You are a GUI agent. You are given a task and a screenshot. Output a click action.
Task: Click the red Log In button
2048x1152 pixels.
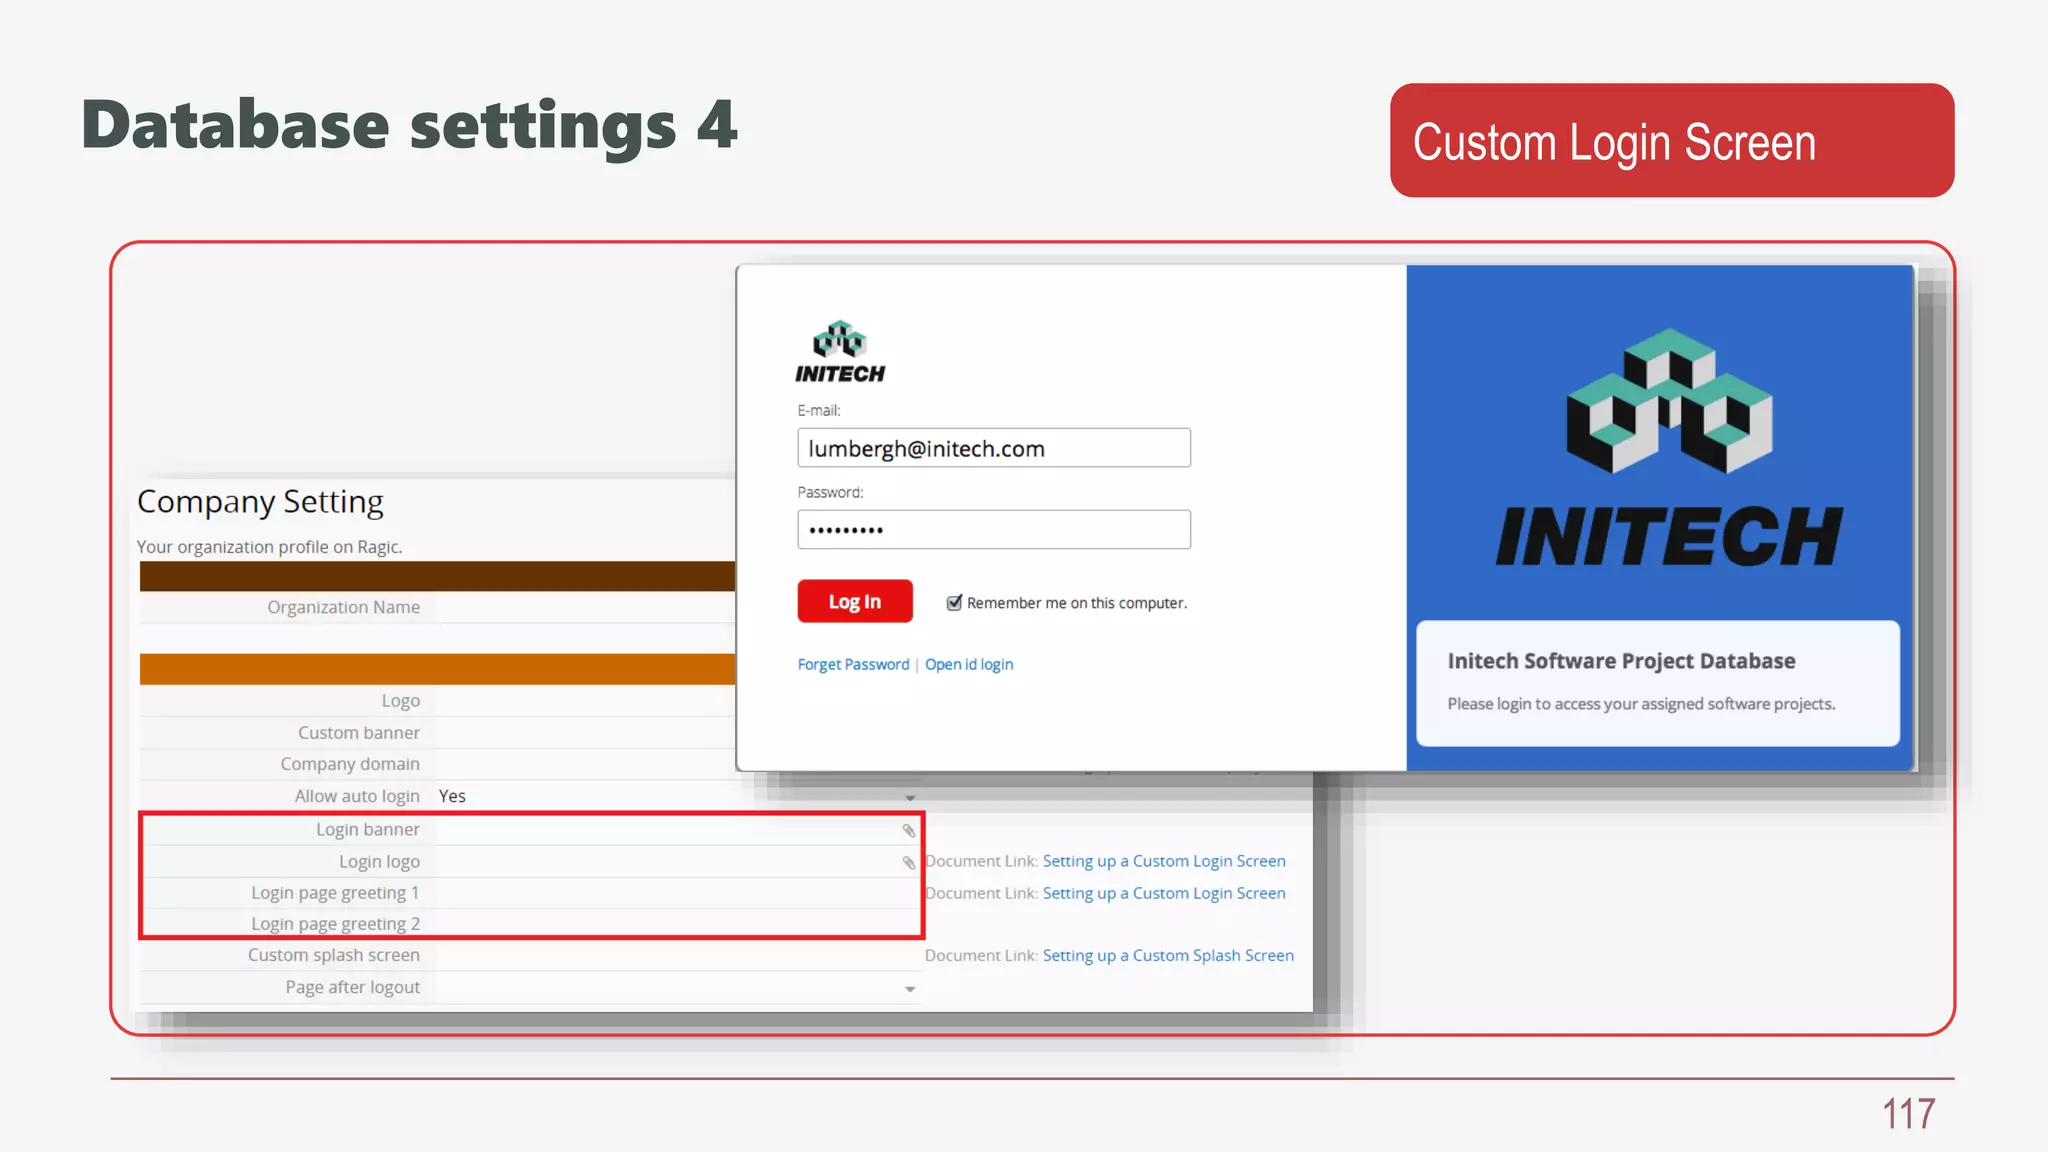pos(855,601)
